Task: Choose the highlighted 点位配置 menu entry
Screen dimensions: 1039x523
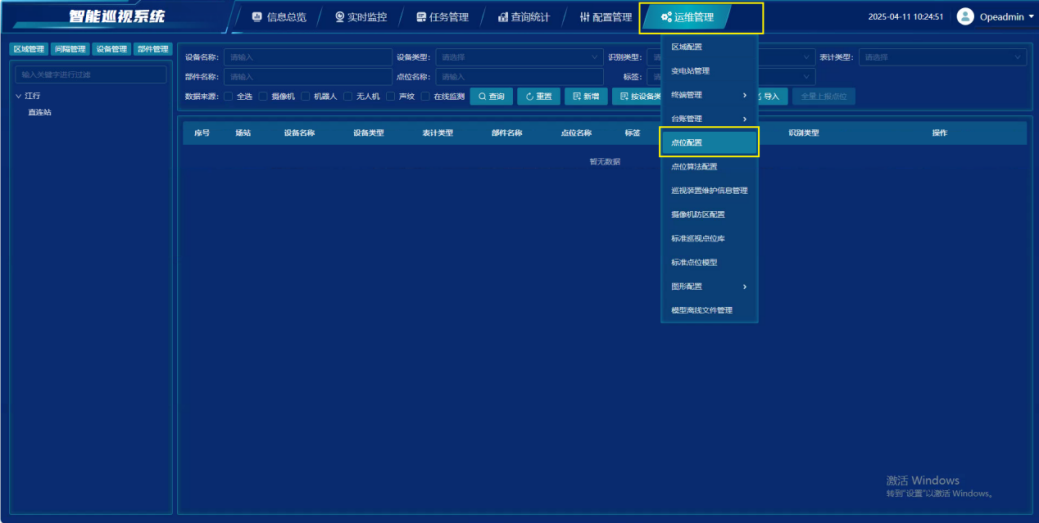Action: (709, 143)
